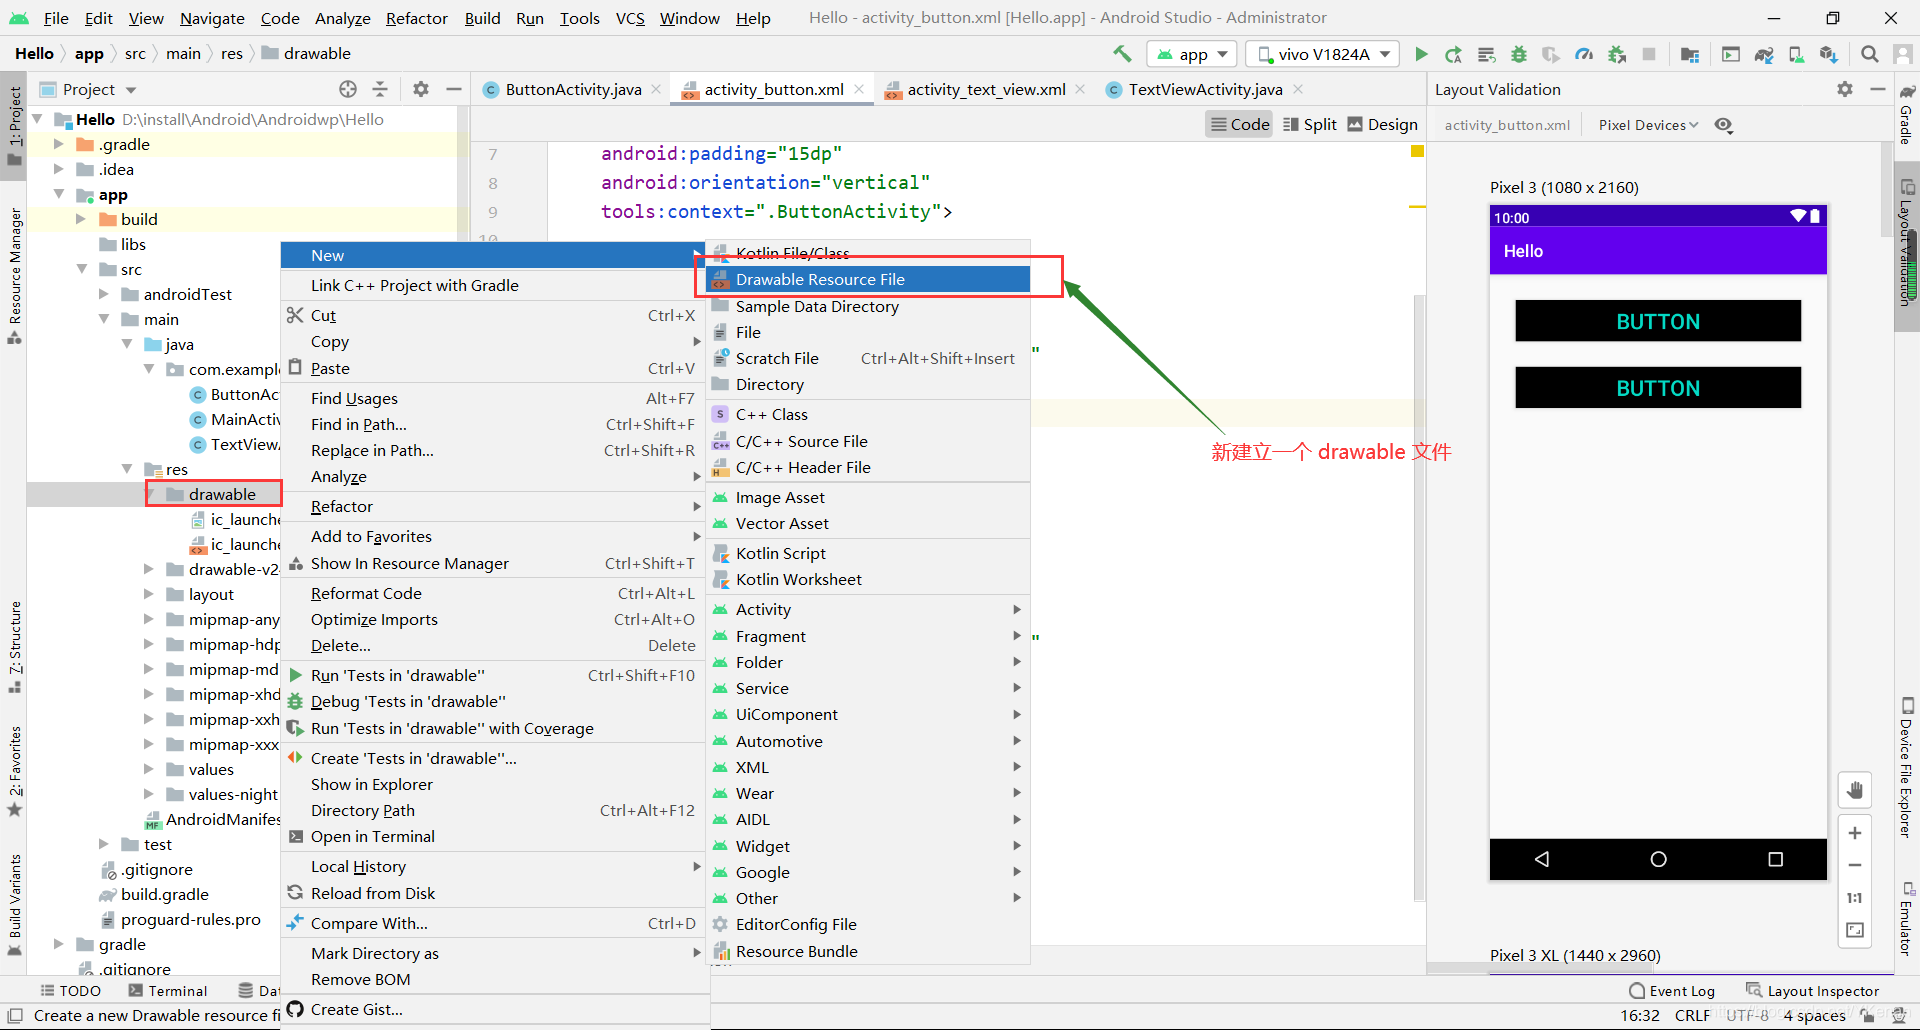This screenshot has height=1030, width=1920.
Task: Click Select Opened File target icon in Project panel
Action: coord(348,89)
